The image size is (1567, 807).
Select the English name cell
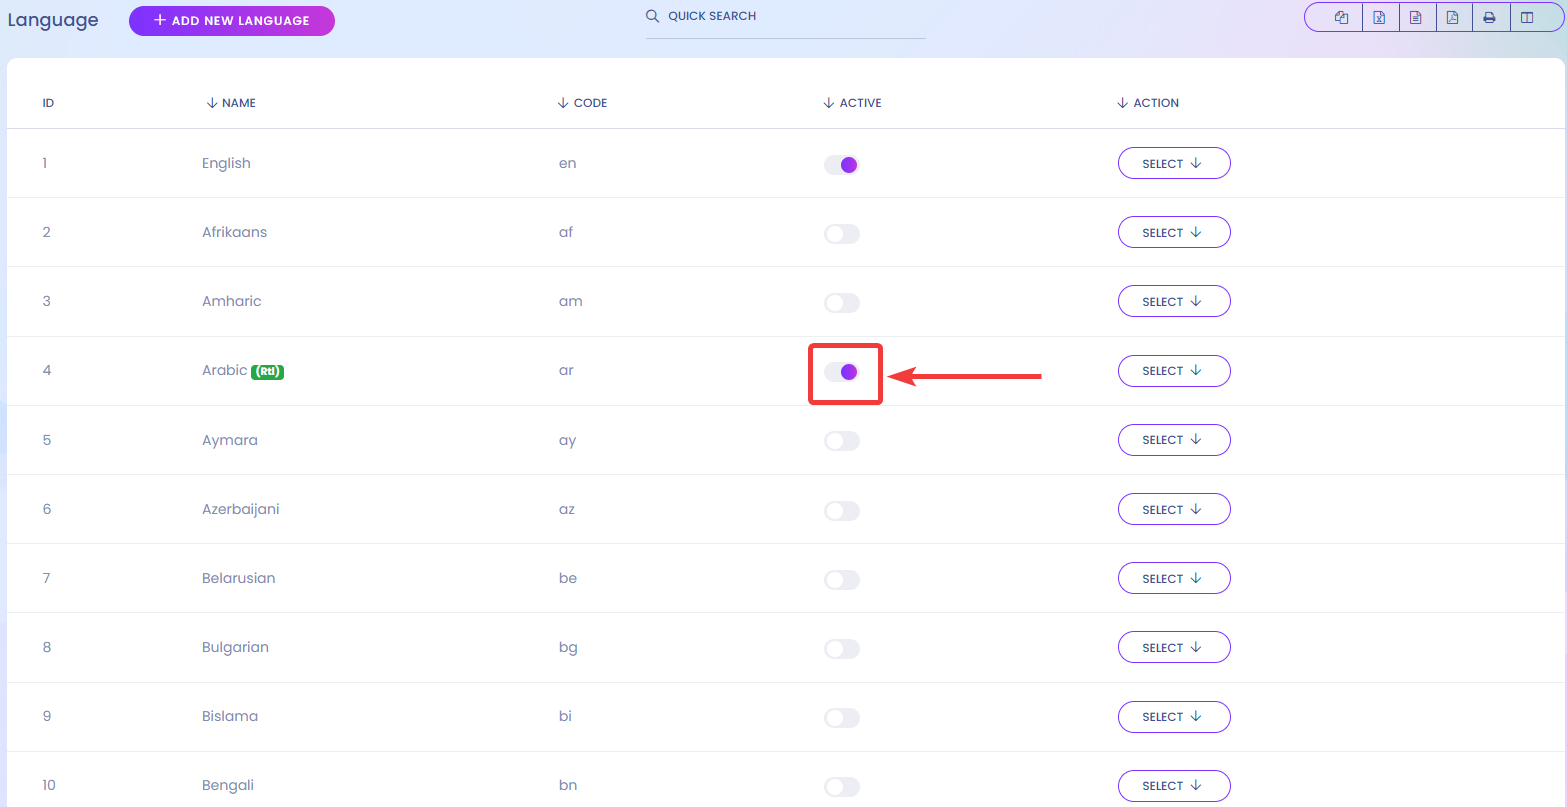click(x=226, y=163)
